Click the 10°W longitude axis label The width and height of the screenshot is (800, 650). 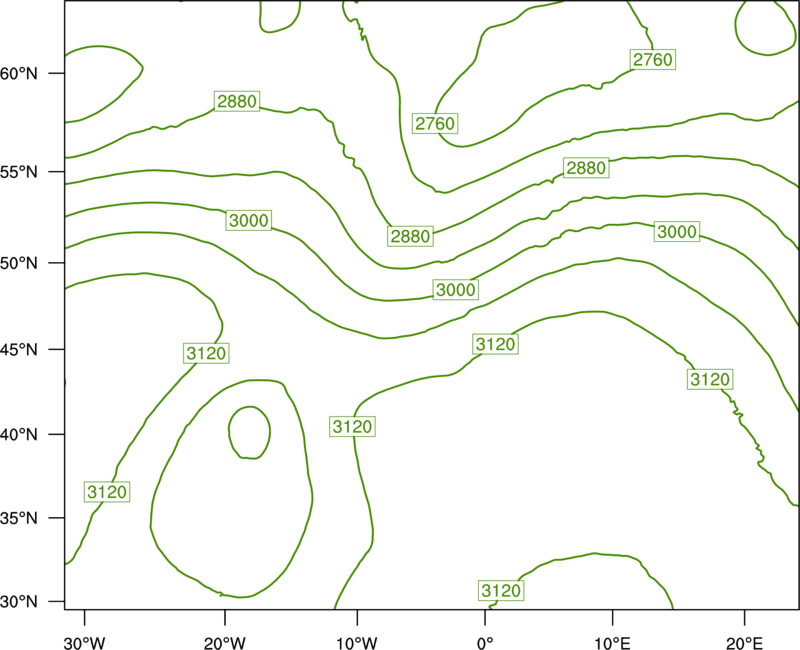(x=357, y=643)
